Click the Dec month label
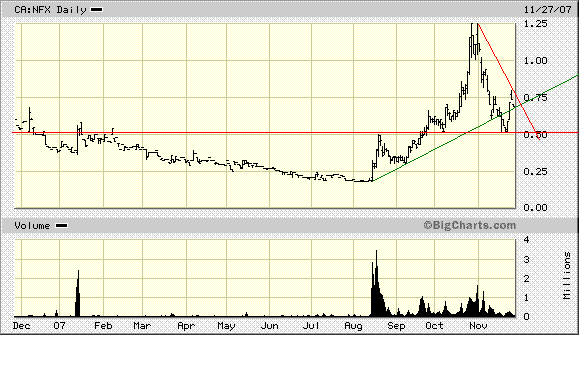Screen dimensions: 579x384 [x=21, y=326]
